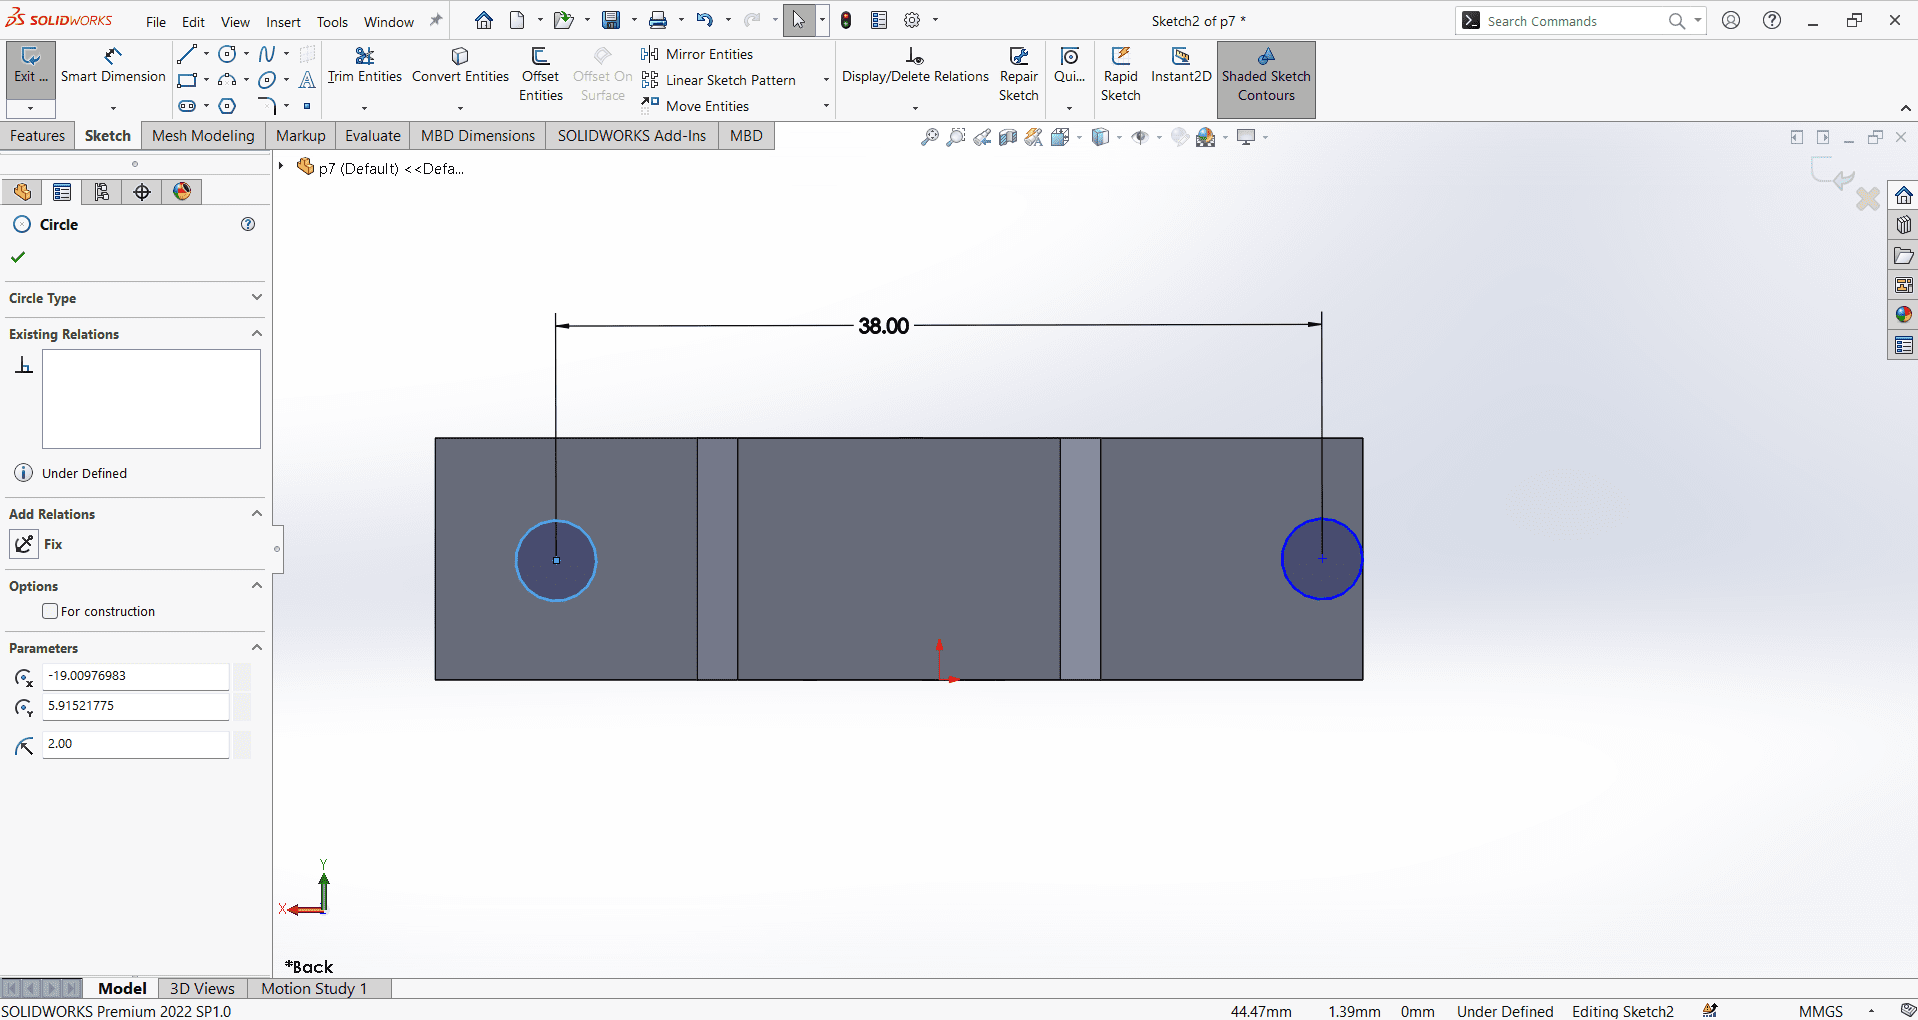The height and width of the screenshot is (1020, 1918).
Task: Click the circle radius field
Action: 135,744
